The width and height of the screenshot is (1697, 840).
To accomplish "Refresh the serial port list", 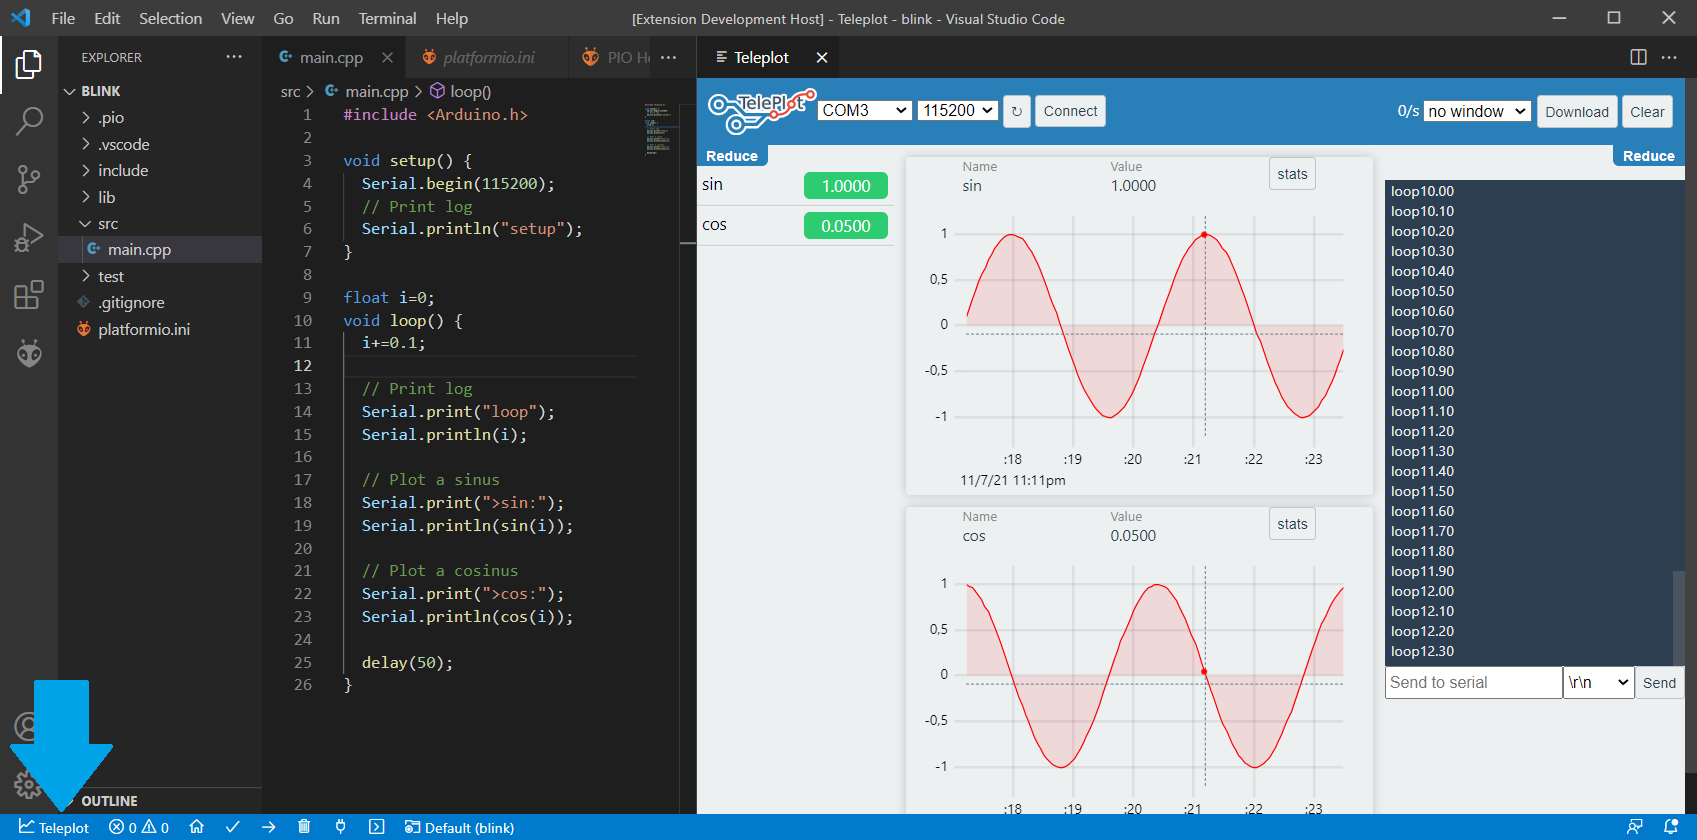I will [x=1017, y=111].
